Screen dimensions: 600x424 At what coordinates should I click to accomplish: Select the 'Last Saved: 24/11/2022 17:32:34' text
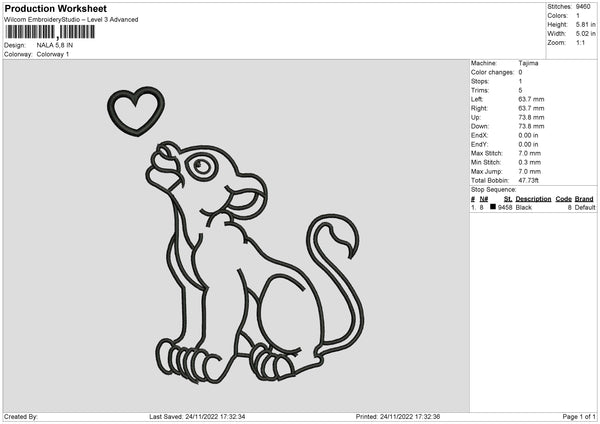click(197, 417)
